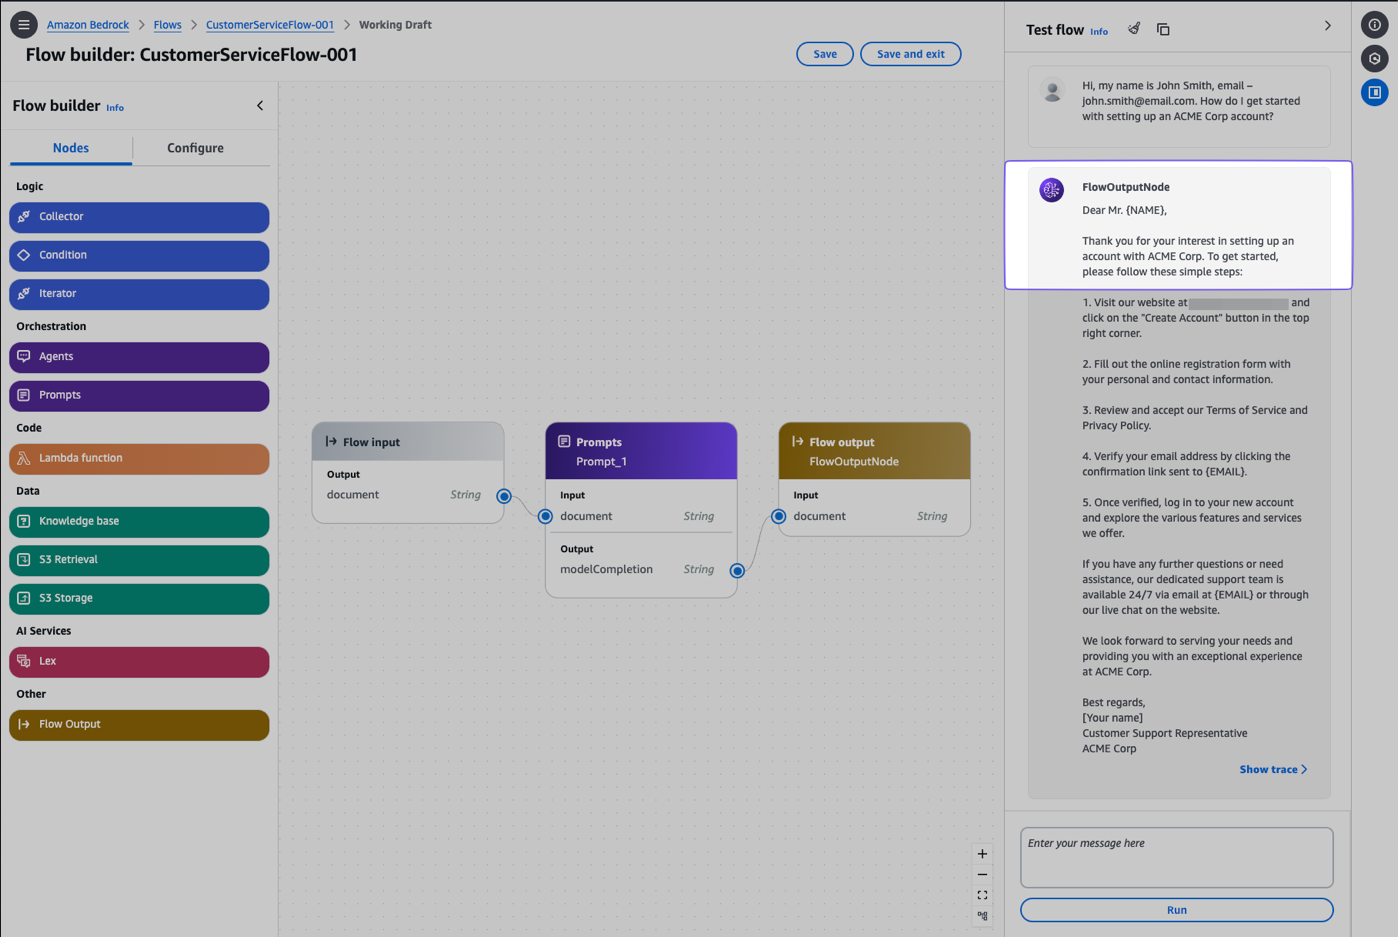The width and height of the screenshot is (1398, 937).
Task: Click the Flow input node's output connector
Action: point(504,496)
